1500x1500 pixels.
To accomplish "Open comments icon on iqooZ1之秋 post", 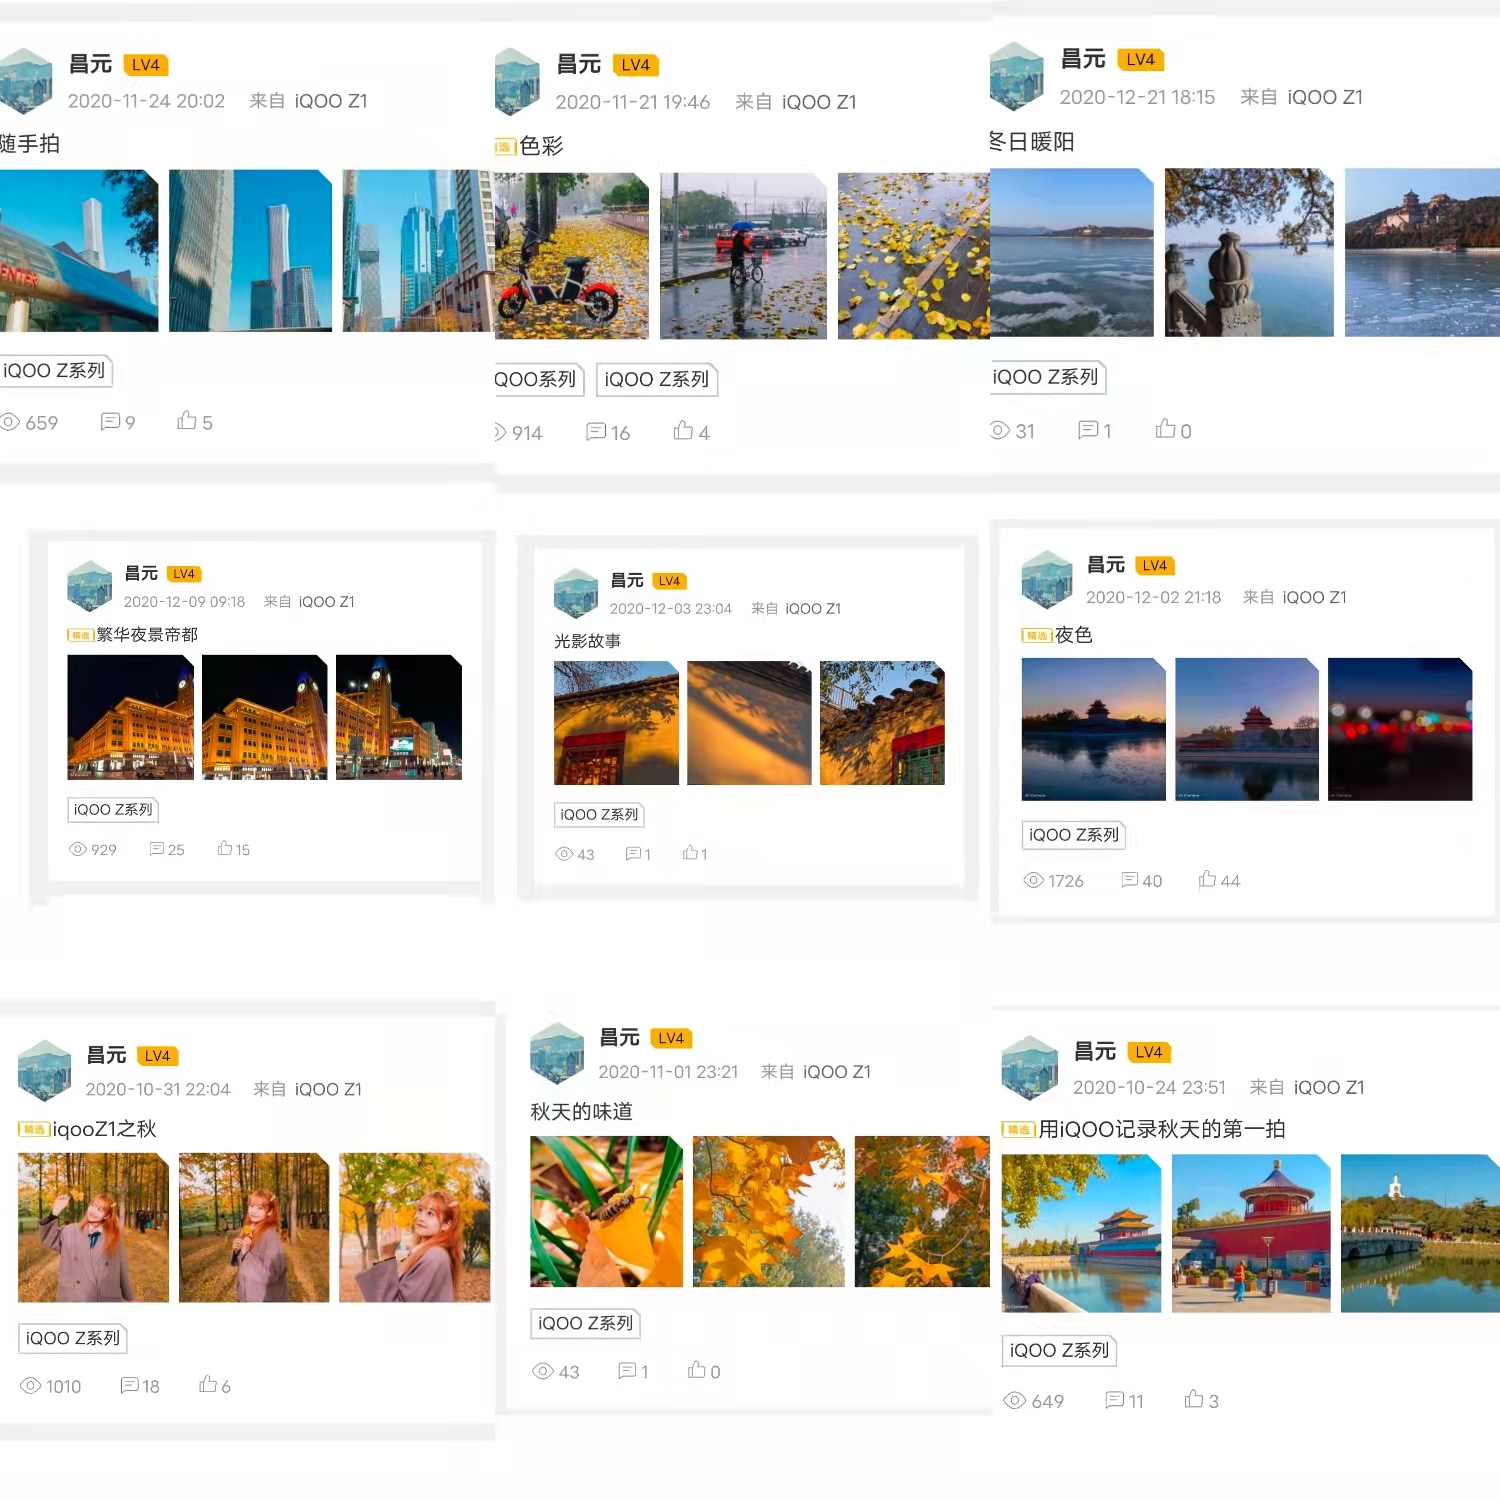I will click(x=130, y=1384).
